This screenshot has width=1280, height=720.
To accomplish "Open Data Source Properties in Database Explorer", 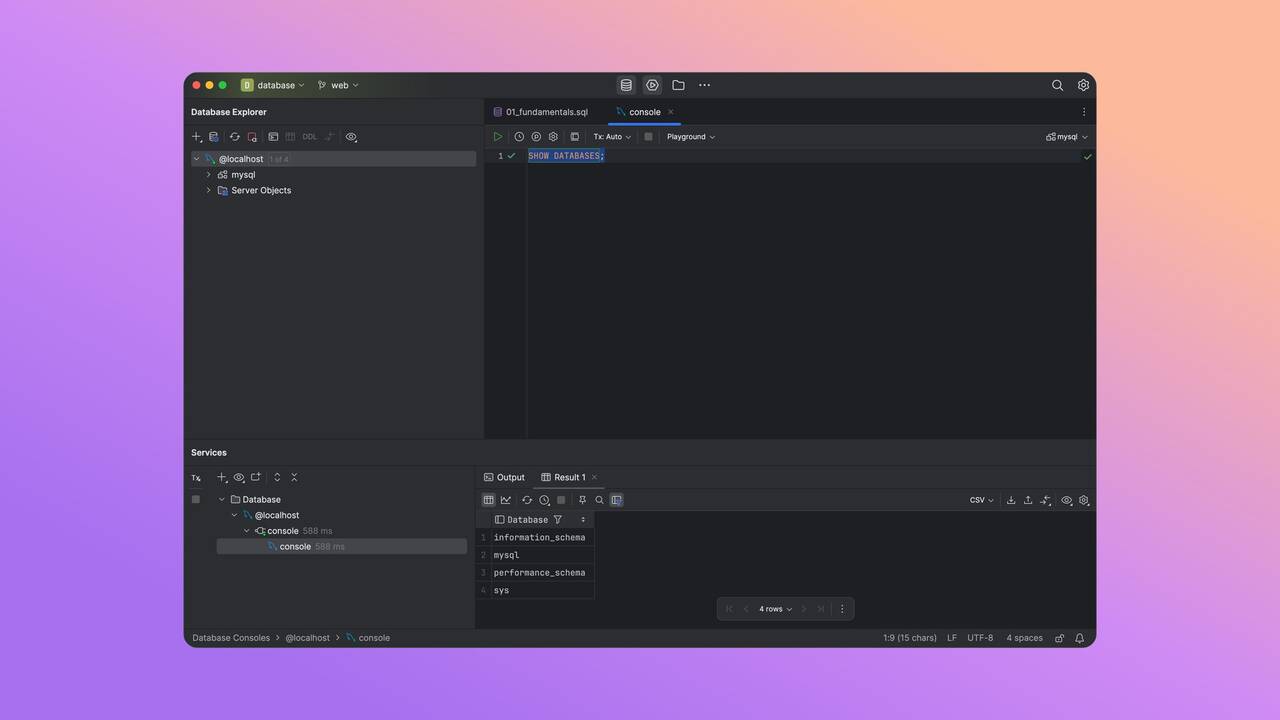I will [214, 137].
